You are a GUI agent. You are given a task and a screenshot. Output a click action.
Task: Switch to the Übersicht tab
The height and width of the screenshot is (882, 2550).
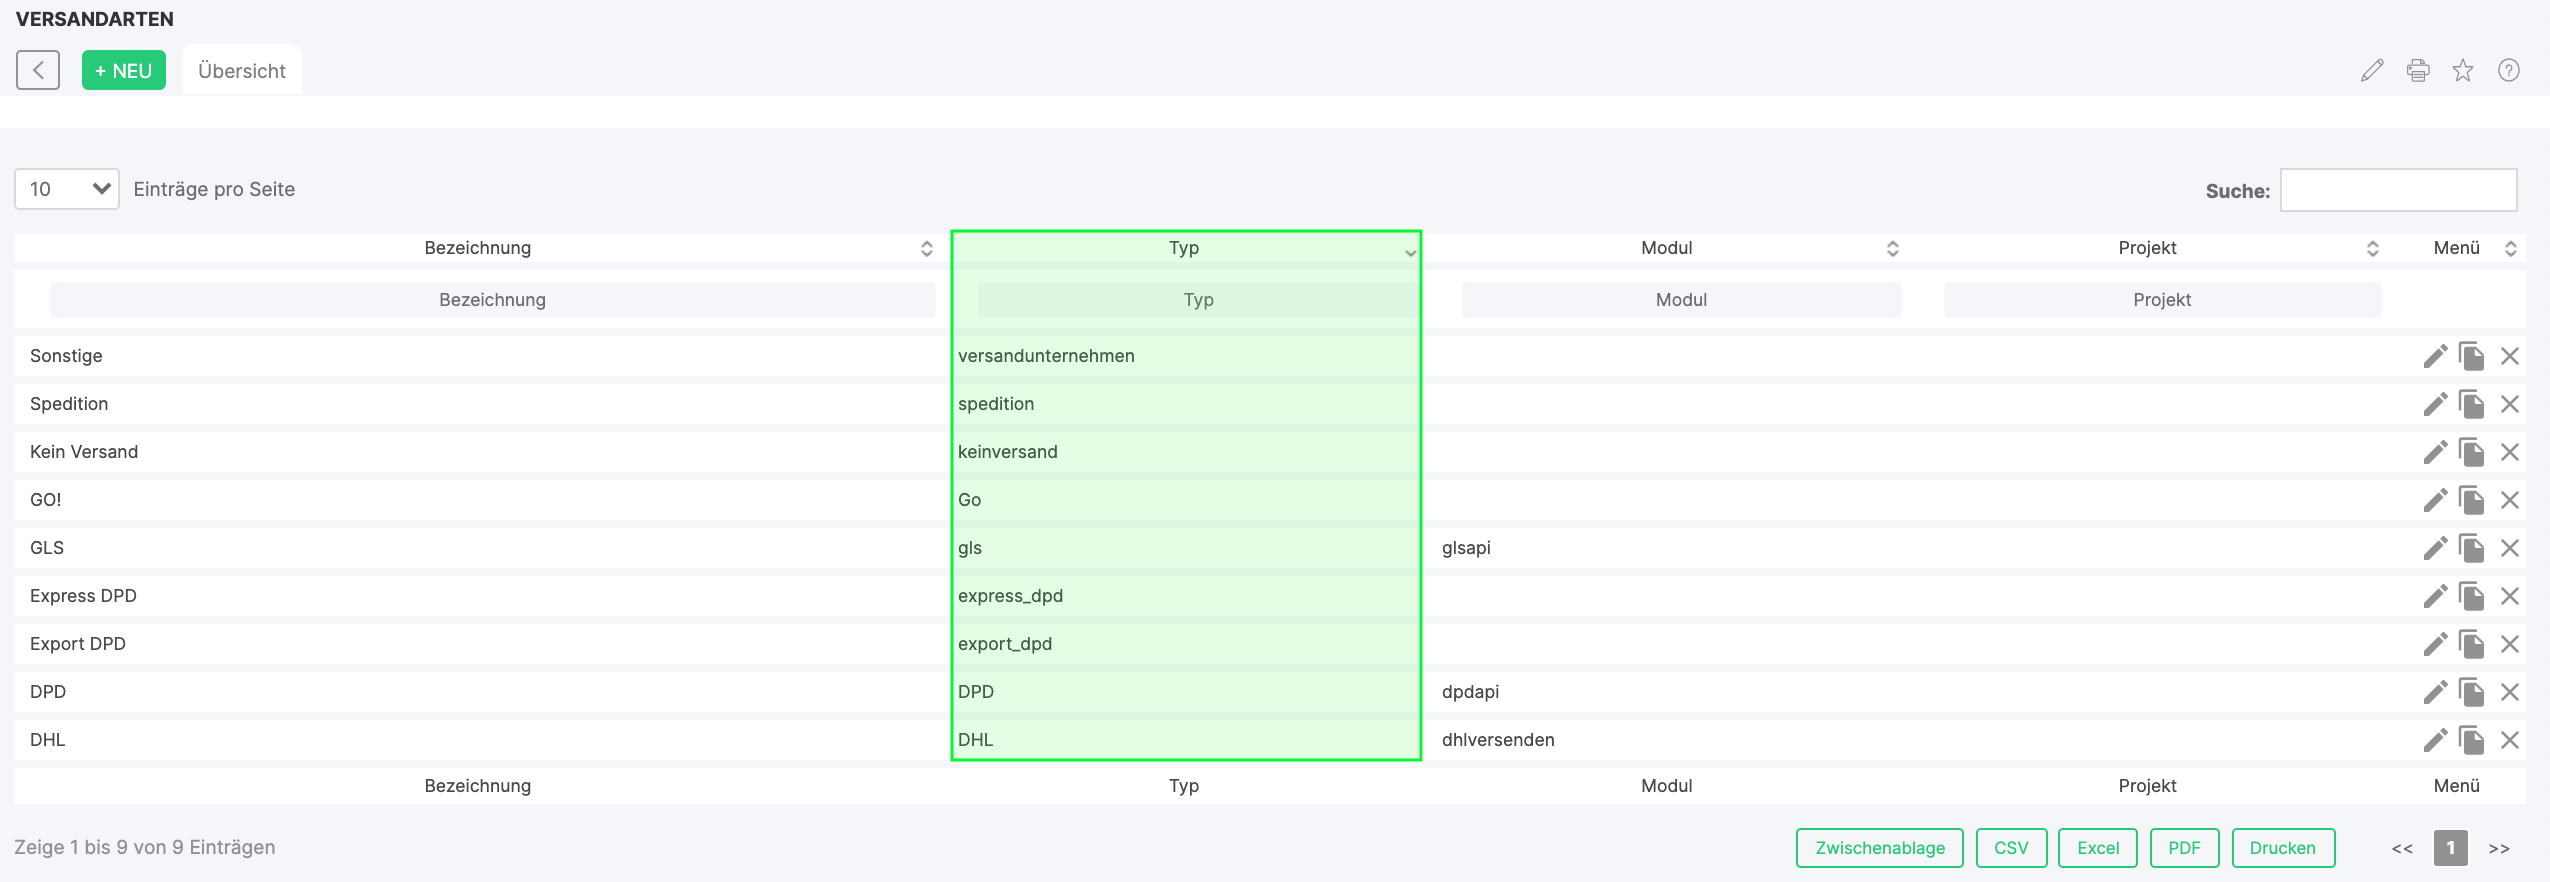click(242, 71)
